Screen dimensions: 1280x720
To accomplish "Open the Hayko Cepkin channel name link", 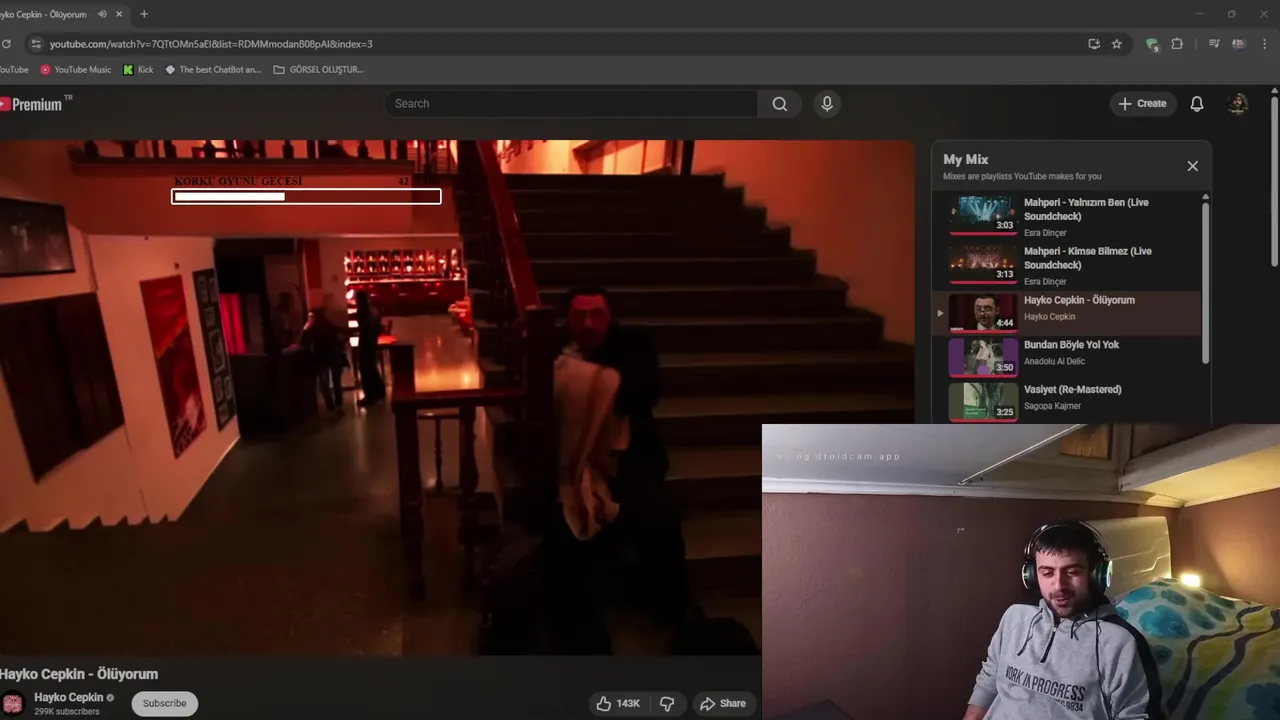I will [69, 698].
